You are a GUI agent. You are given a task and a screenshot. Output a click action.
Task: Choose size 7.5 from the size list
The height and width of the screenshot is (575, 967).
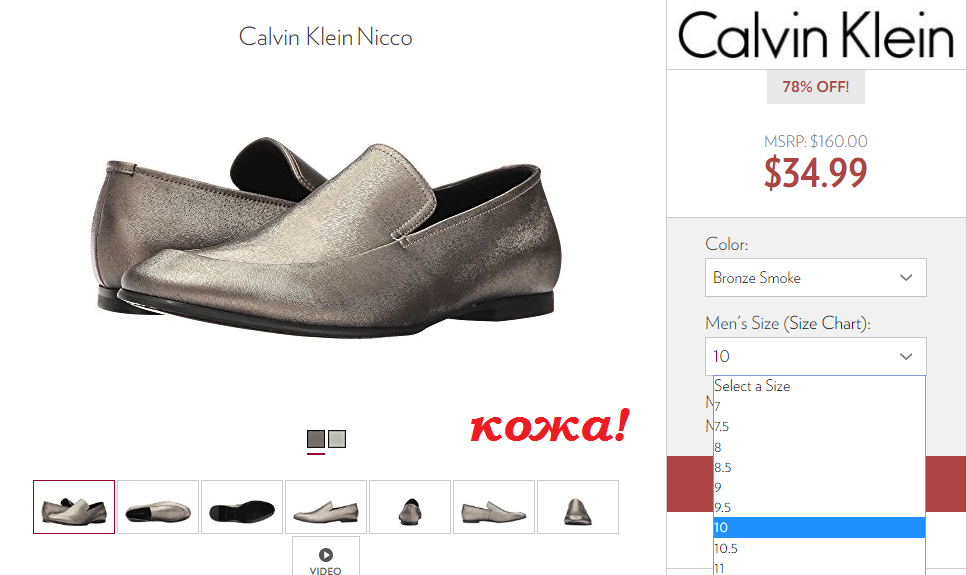tap(820, 426)
